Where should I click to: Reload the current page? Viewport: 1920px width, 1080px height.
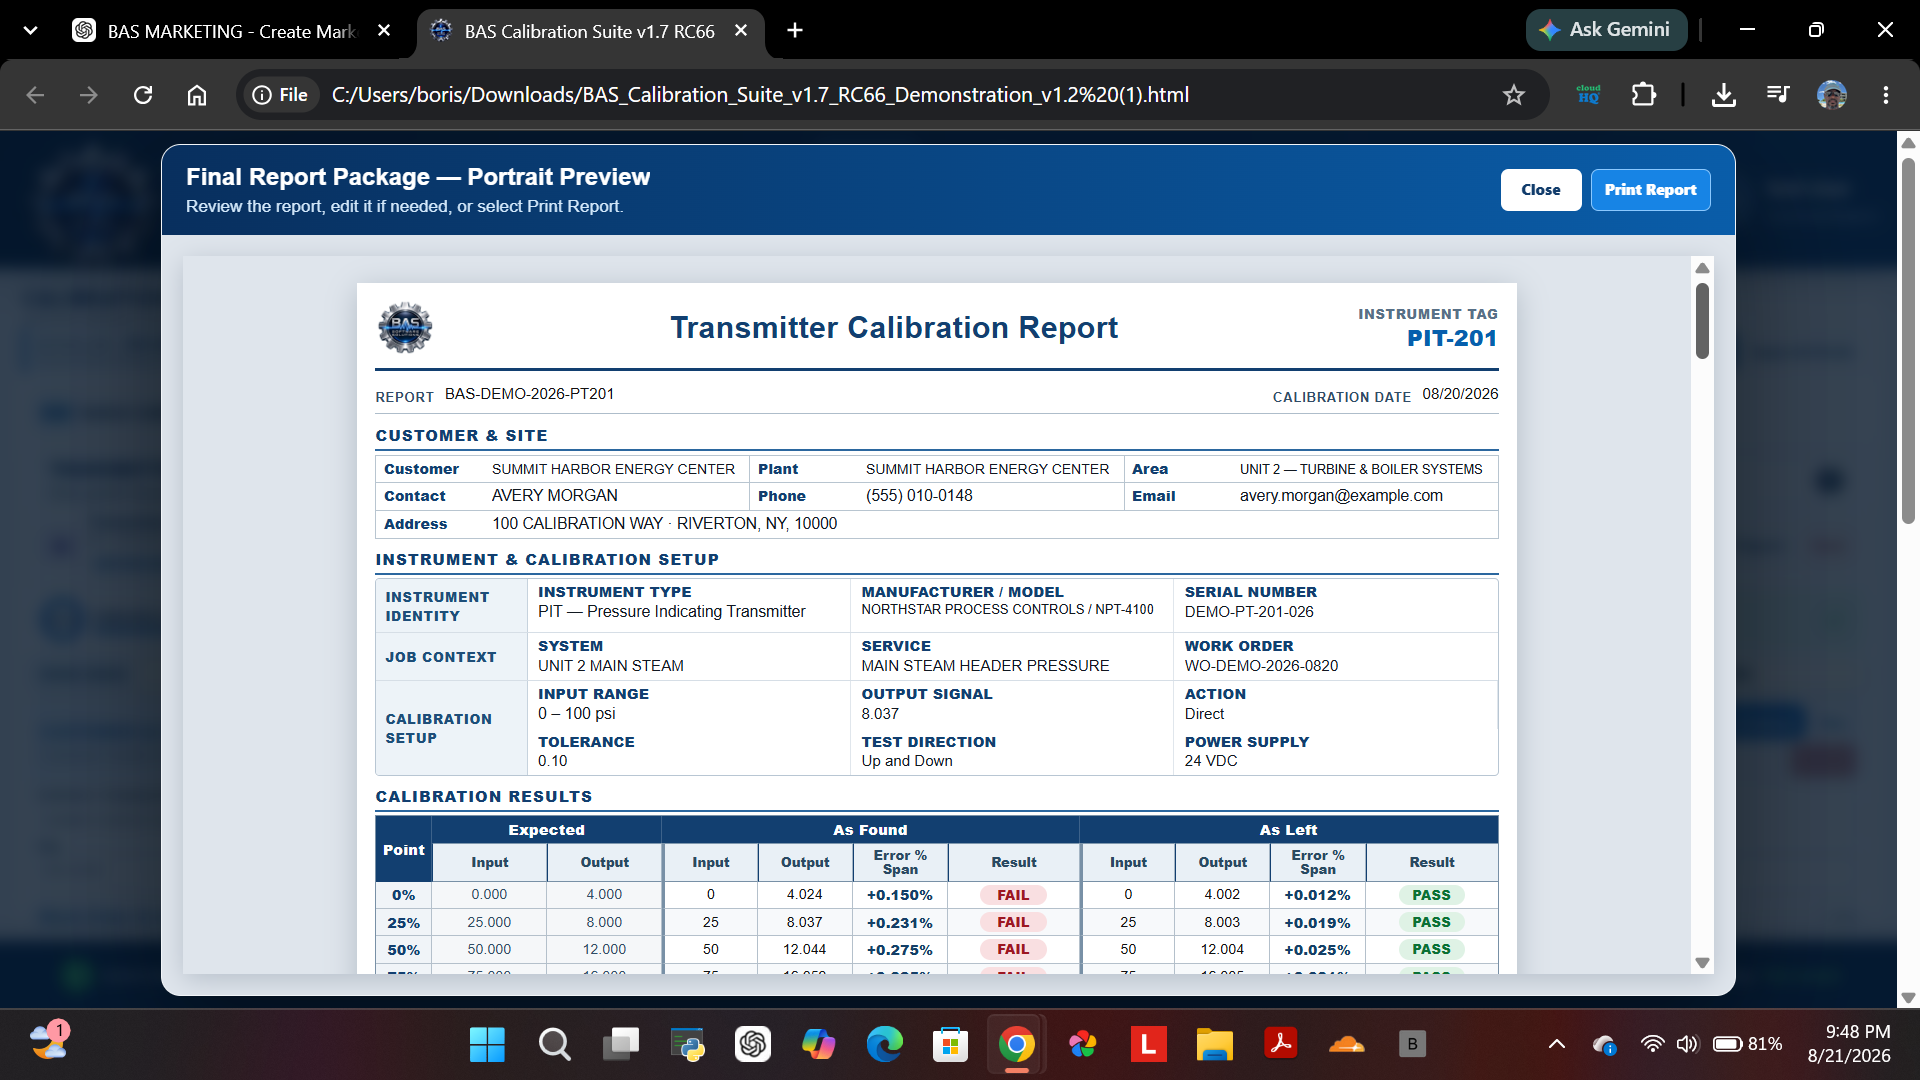(143, 95)
